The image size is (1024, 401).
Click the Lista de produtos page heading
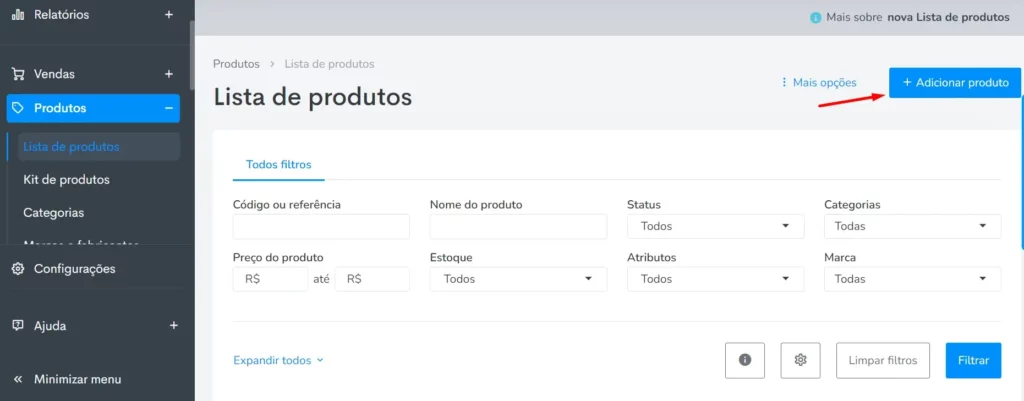point(313,97)
